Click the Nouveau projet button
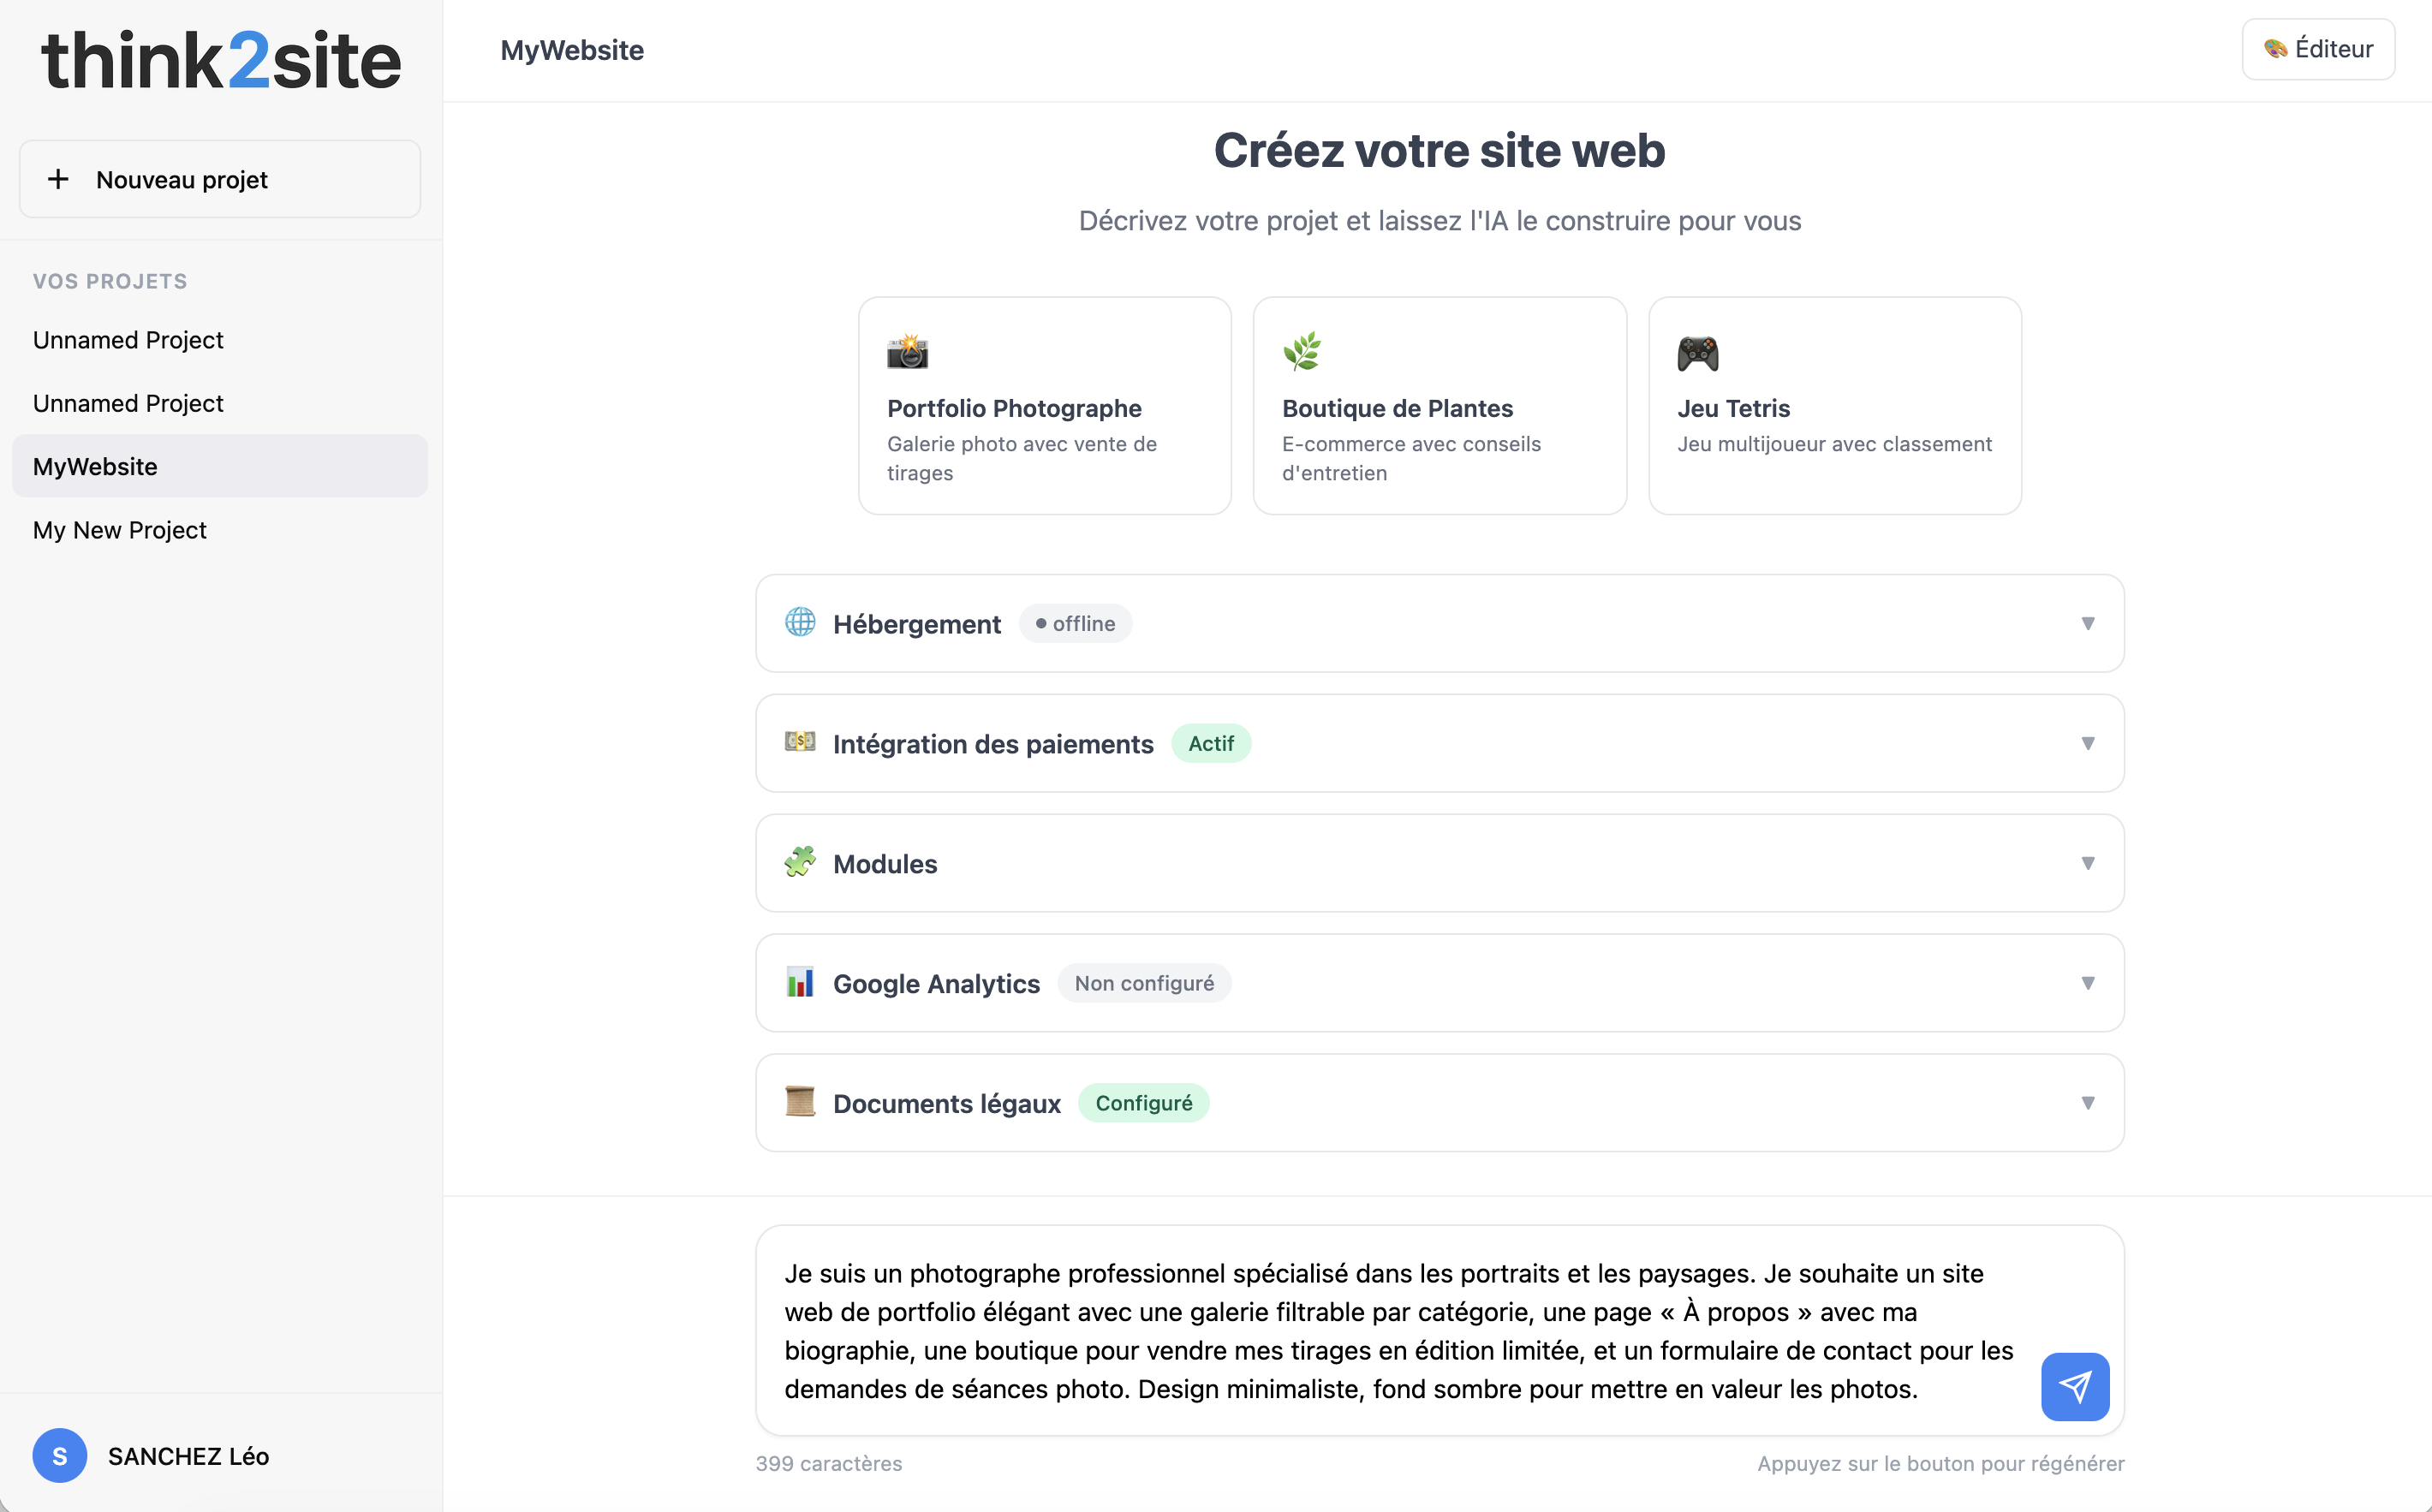The image size is (2432, 1512). [220, 179]
